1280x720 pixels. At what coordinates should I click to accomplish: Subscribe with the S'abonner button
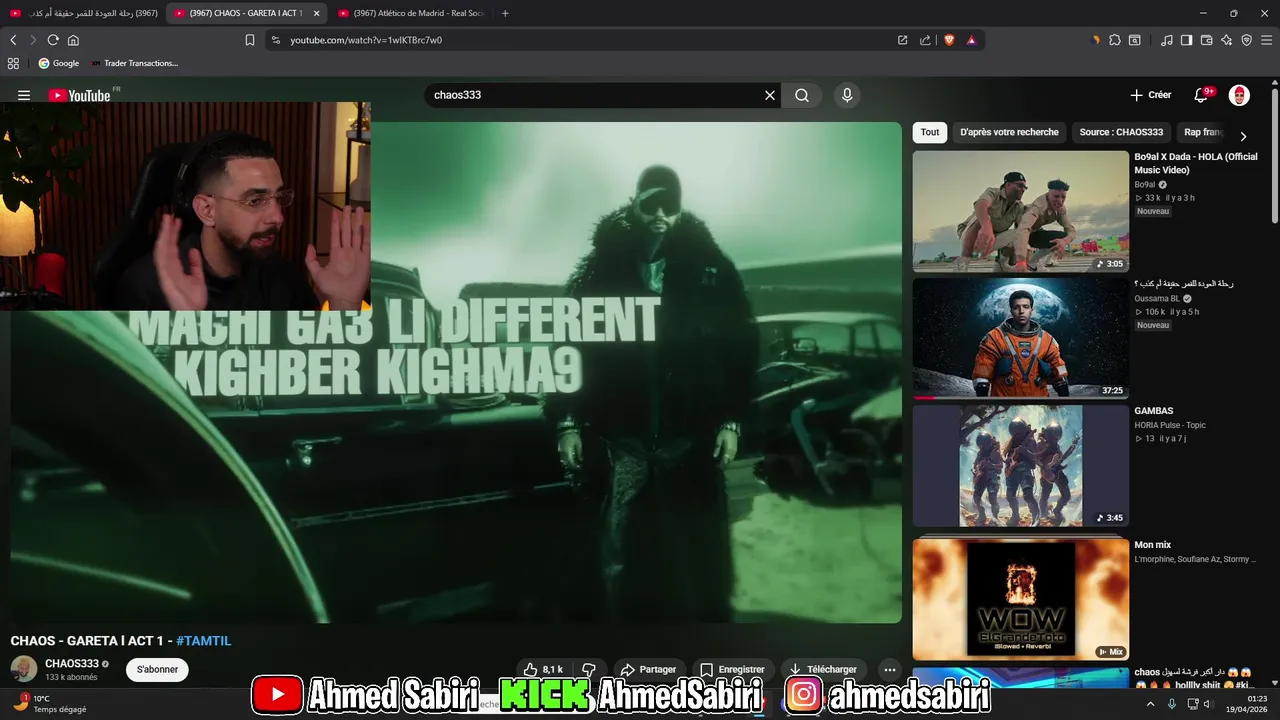pos(157,669)
